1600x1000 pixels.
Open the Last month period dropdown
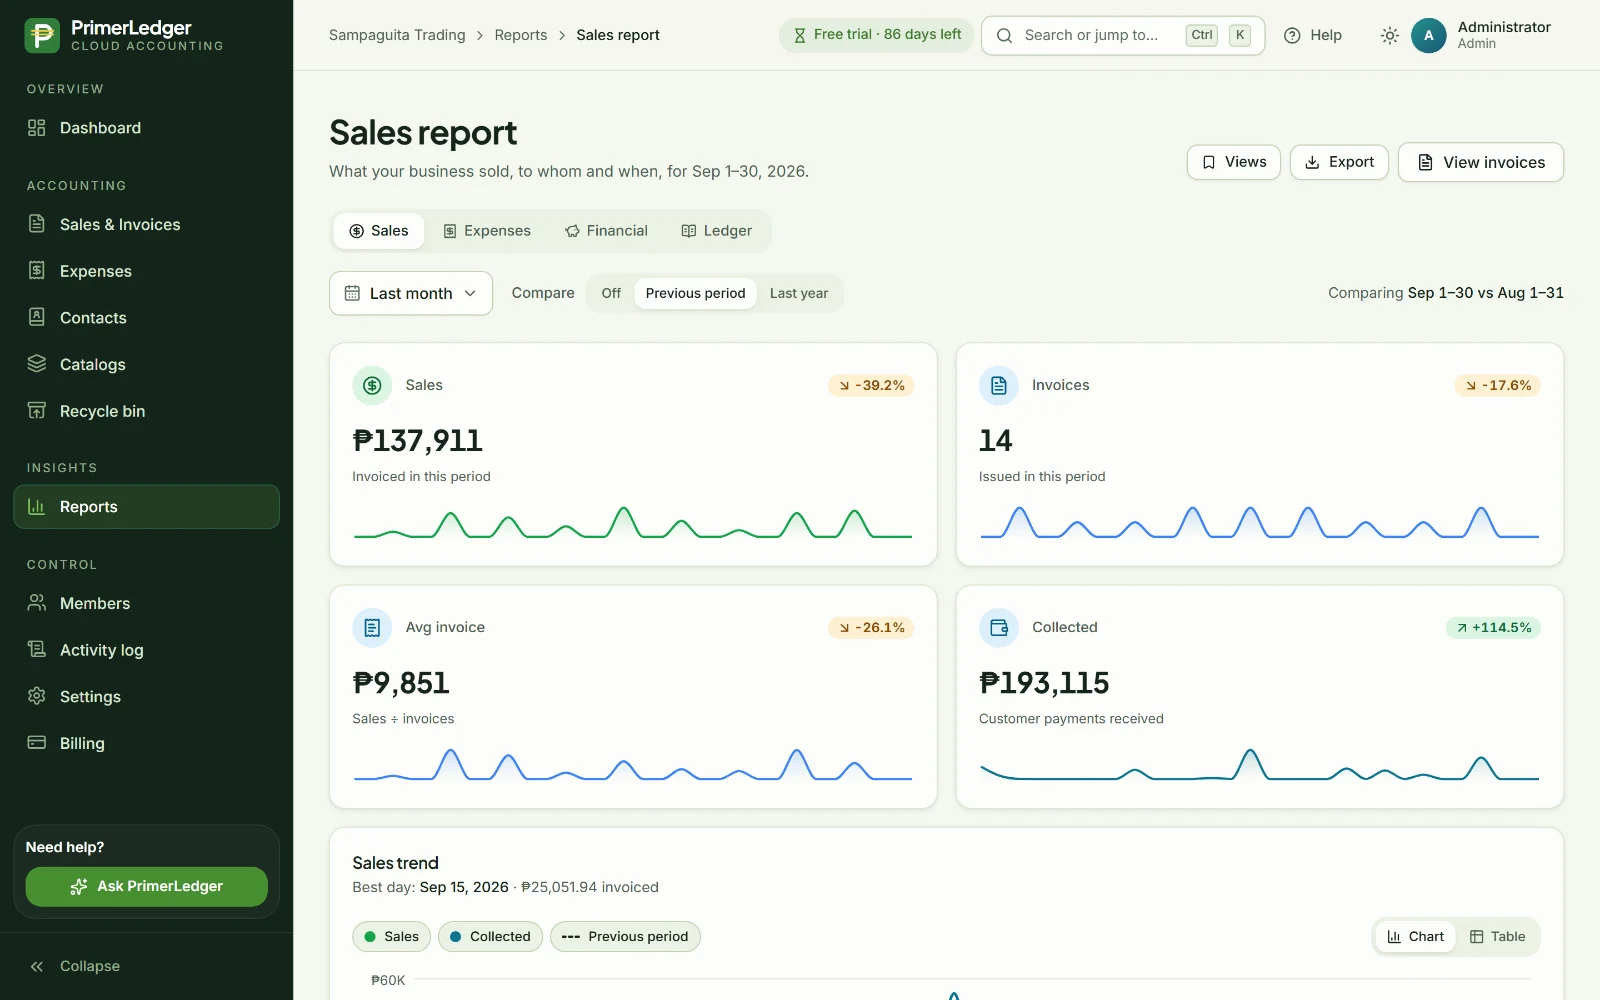pyautogui.click(x=411, y=293)
